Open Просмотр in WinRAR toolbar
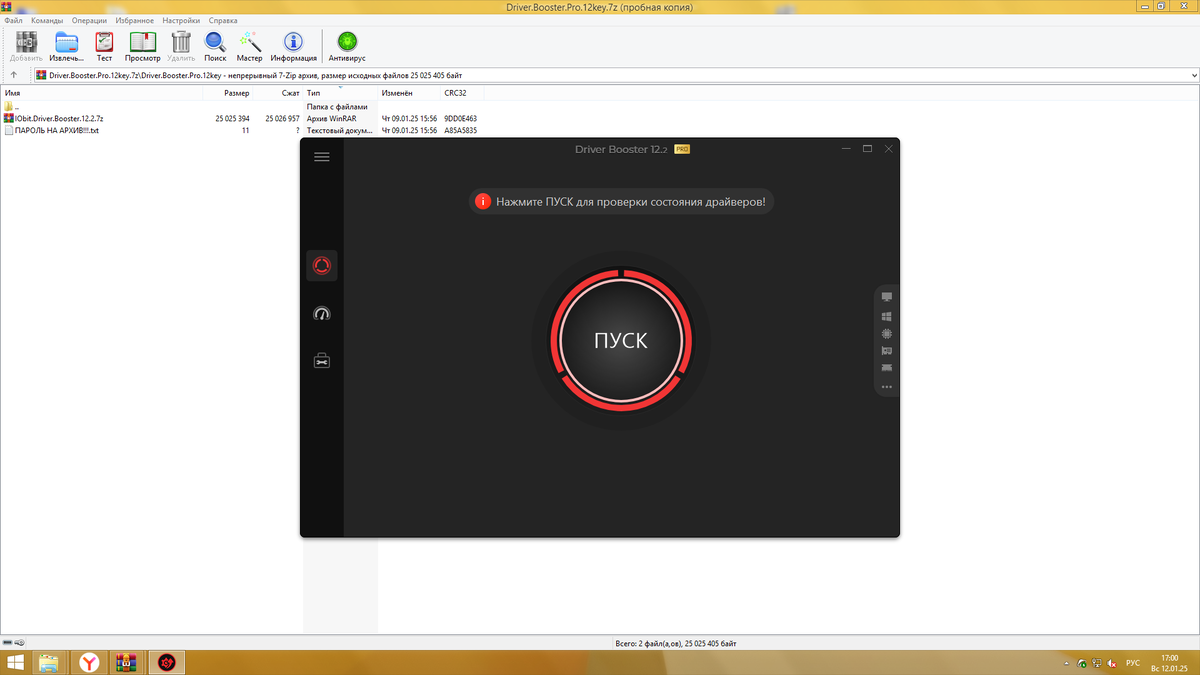This screenshot has height=675, width=1200. click(x=143, y=46)
